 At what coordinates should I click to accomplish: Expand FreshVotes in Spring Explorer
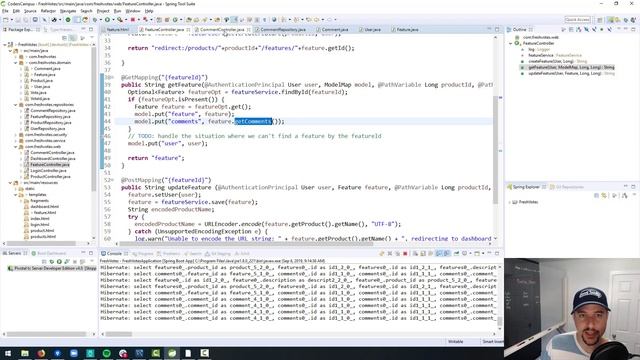click(x=510, y=202)
